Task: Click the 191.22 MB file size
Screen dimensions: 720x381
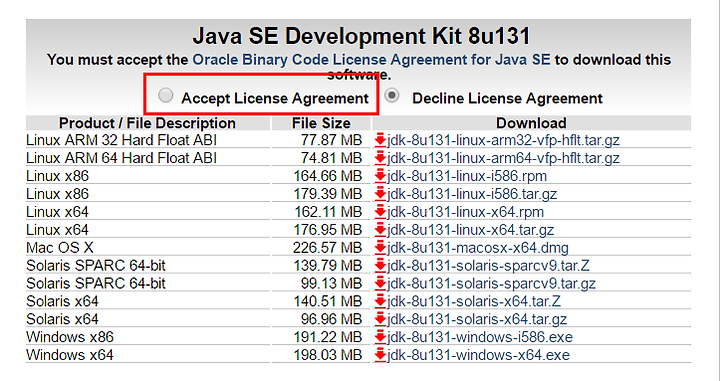Action: 328,337
